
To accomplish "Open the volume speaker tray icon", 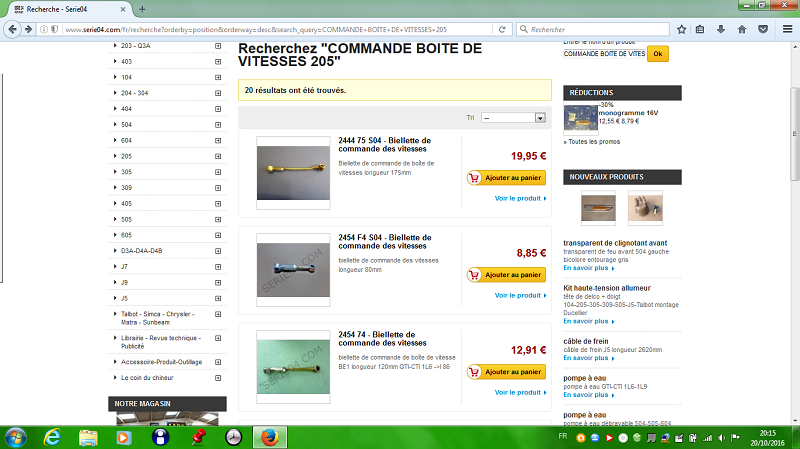I will click(x=721, y=438).
